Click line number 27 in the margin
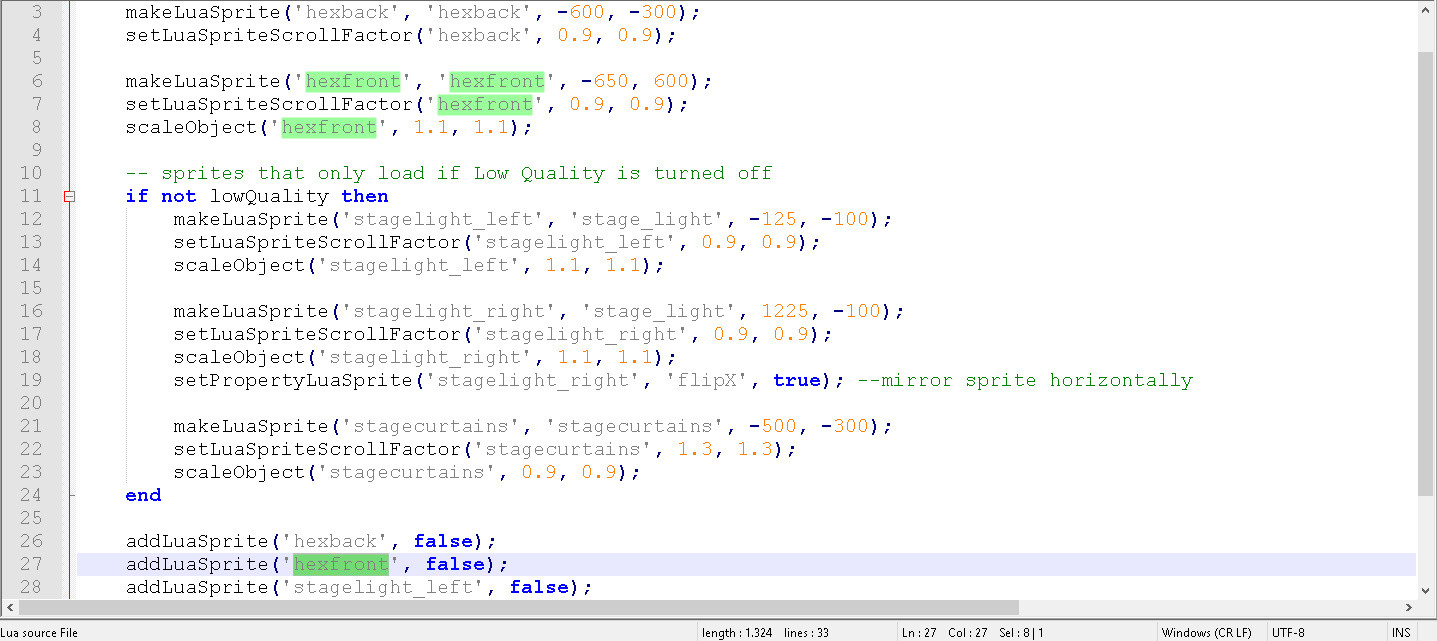Viewport: 1437px width, 641px height. tap(31, 564)
